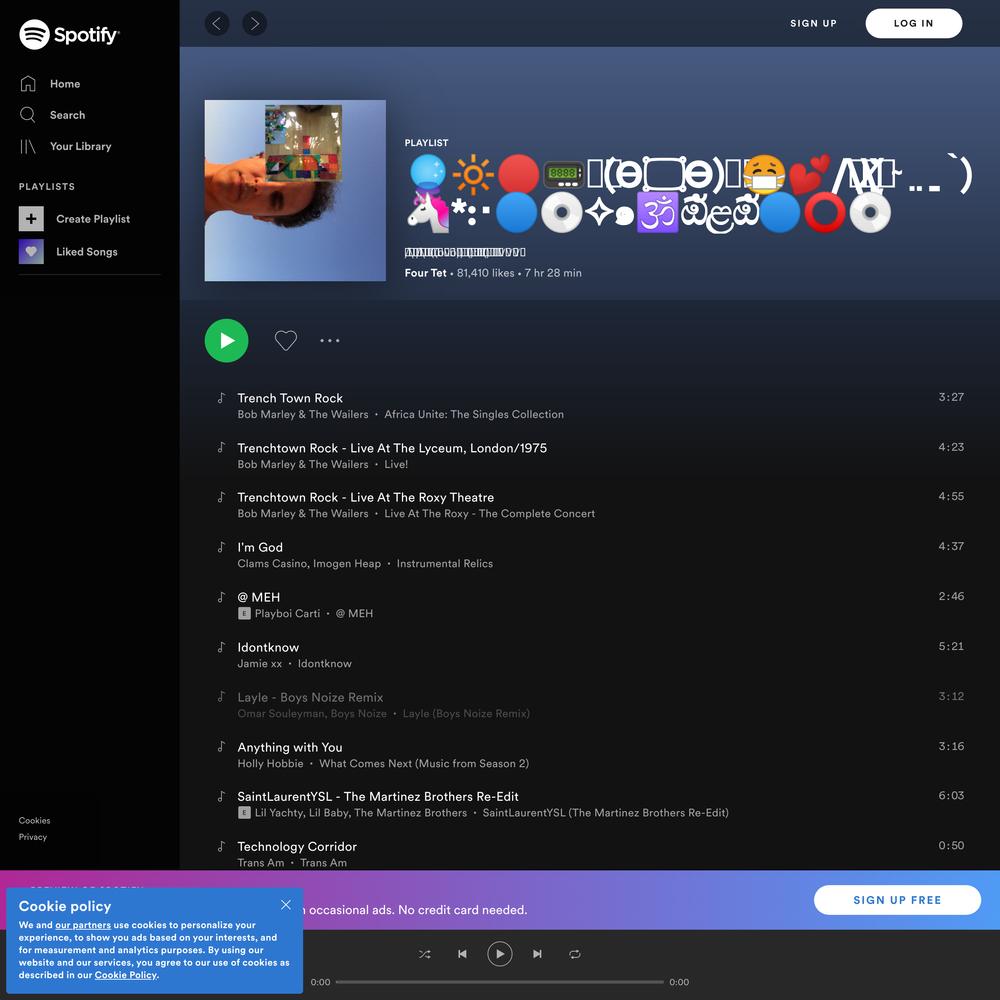Screen dimensions: 1000x1000
Task: Open the Cookie Policy link
Action: (126, 975)
